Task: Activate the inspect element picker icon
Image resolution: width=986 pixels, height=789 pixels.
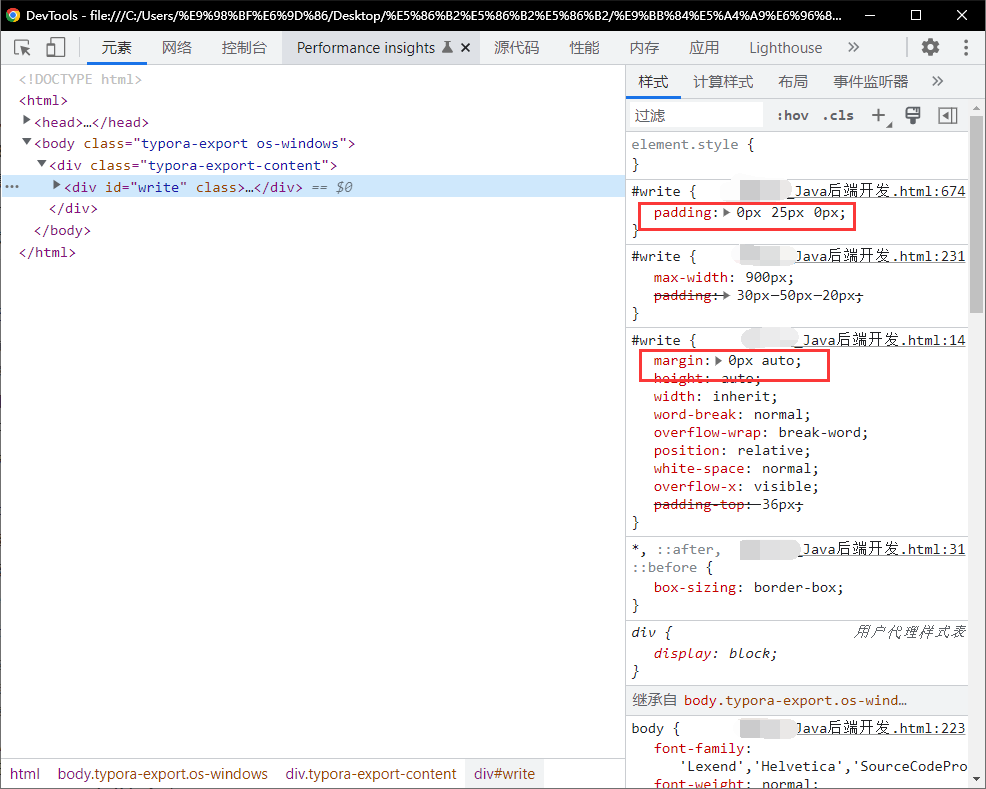Action: tap(22, 48)
